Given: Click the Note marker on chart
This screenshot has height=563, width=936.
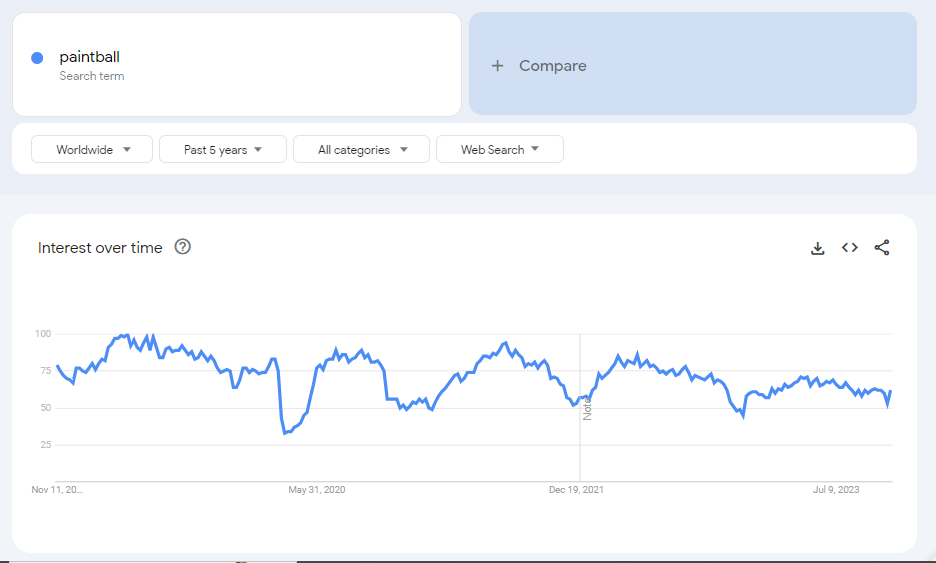Looking at the screenshot, I should [587, 408].
